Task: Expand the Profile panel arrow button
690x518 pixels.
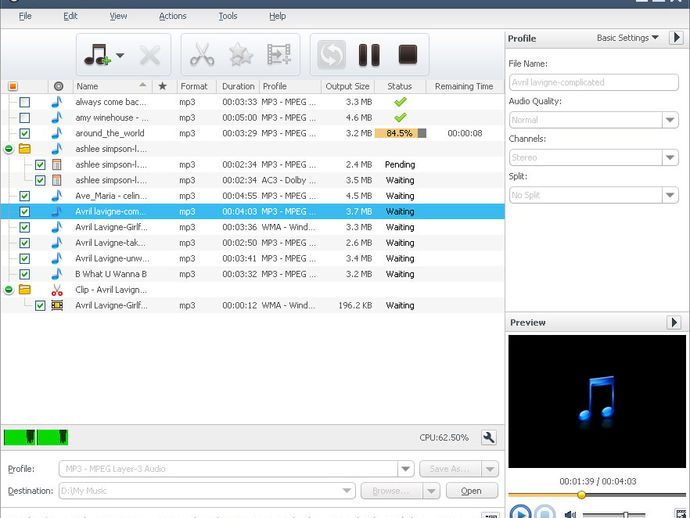Action: click(677, 38)
